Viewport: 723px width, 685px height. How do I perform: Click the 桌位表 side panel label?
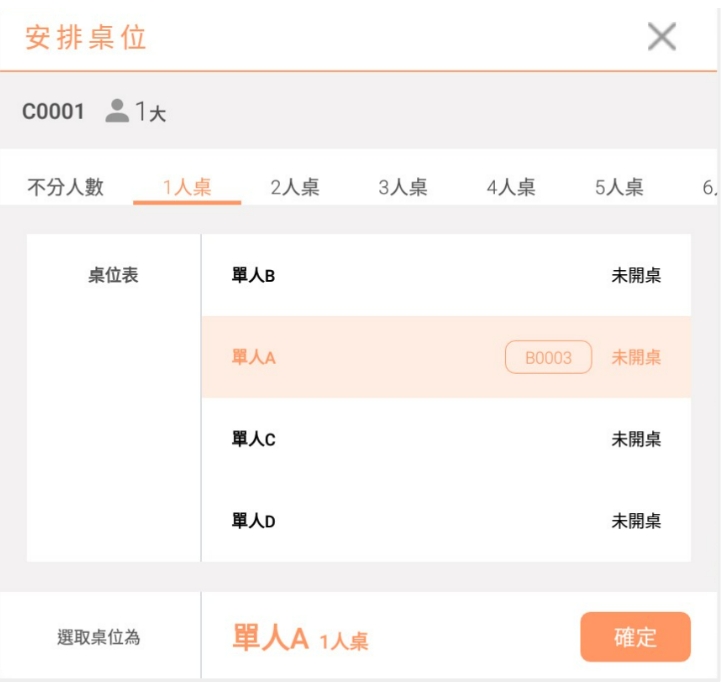tap(113, 276)
